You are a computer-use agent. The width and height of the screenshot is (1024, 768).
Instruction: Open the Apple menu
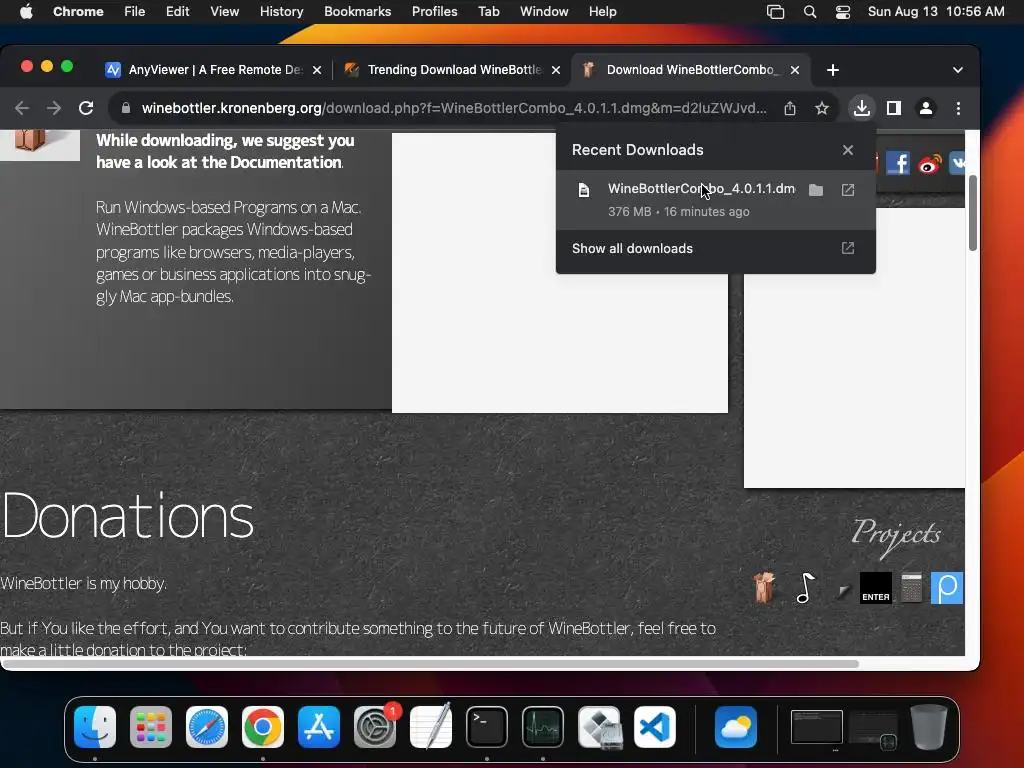[x=26, y=12]
